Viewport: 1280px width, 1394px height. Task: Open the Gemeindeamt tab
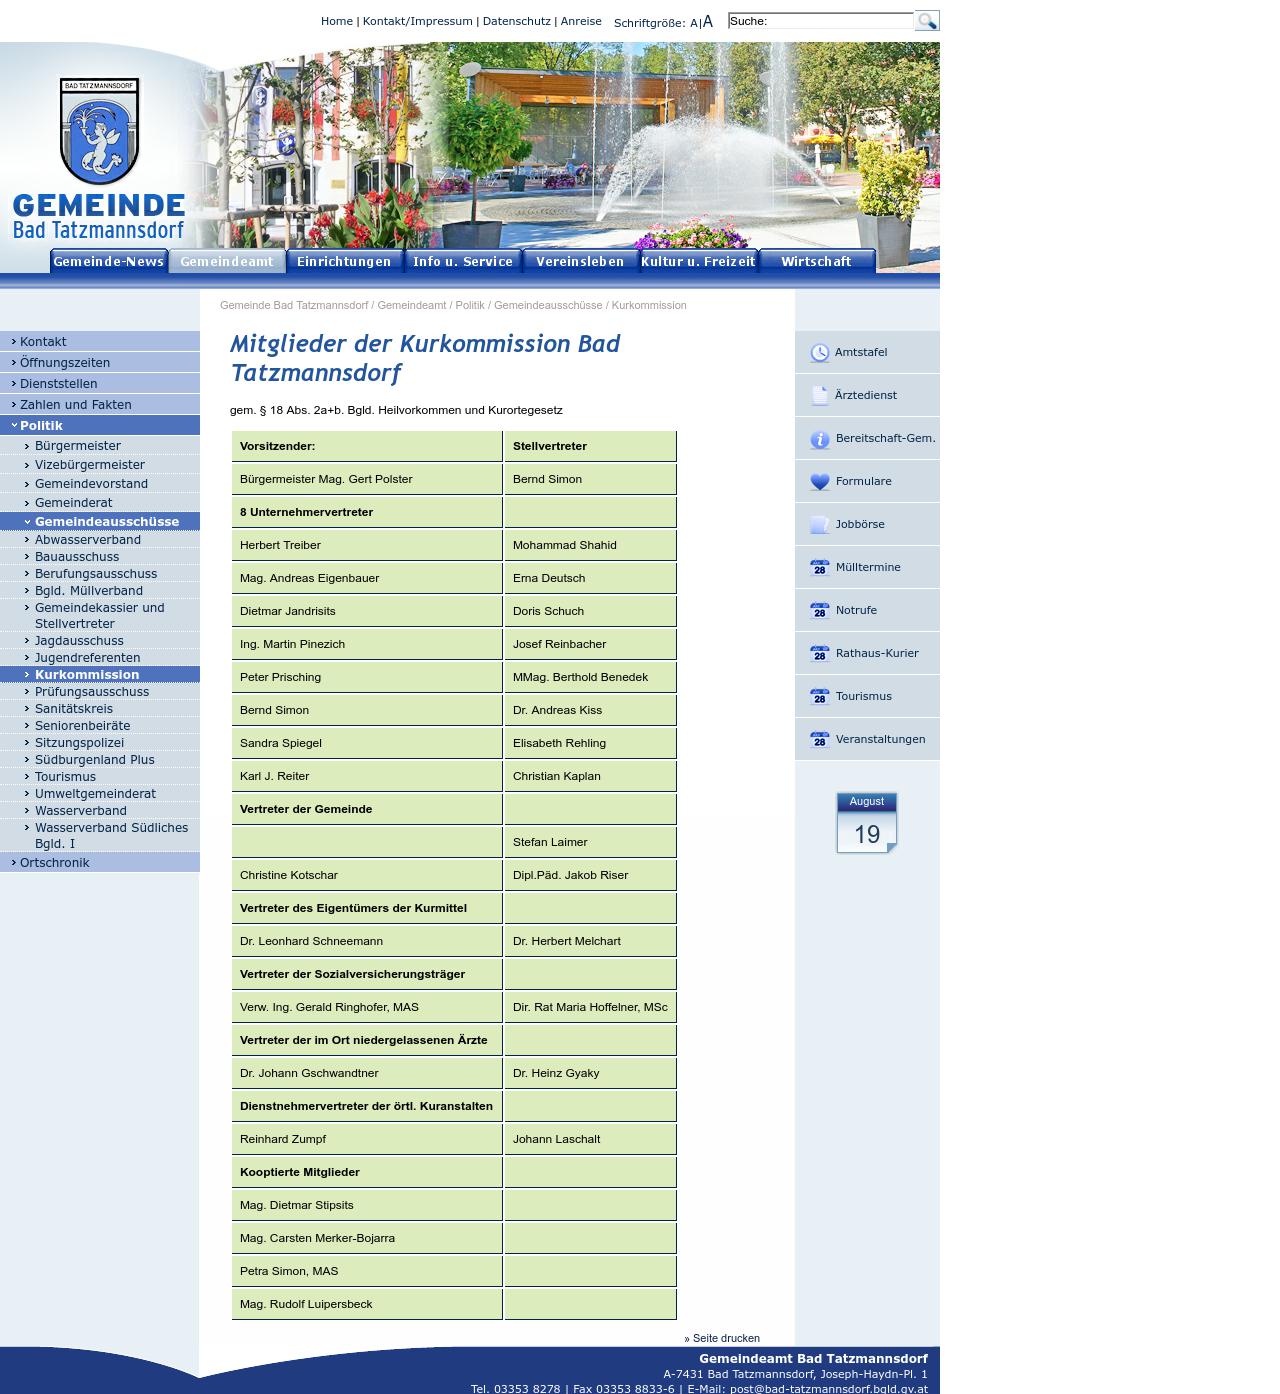[227, 261]
